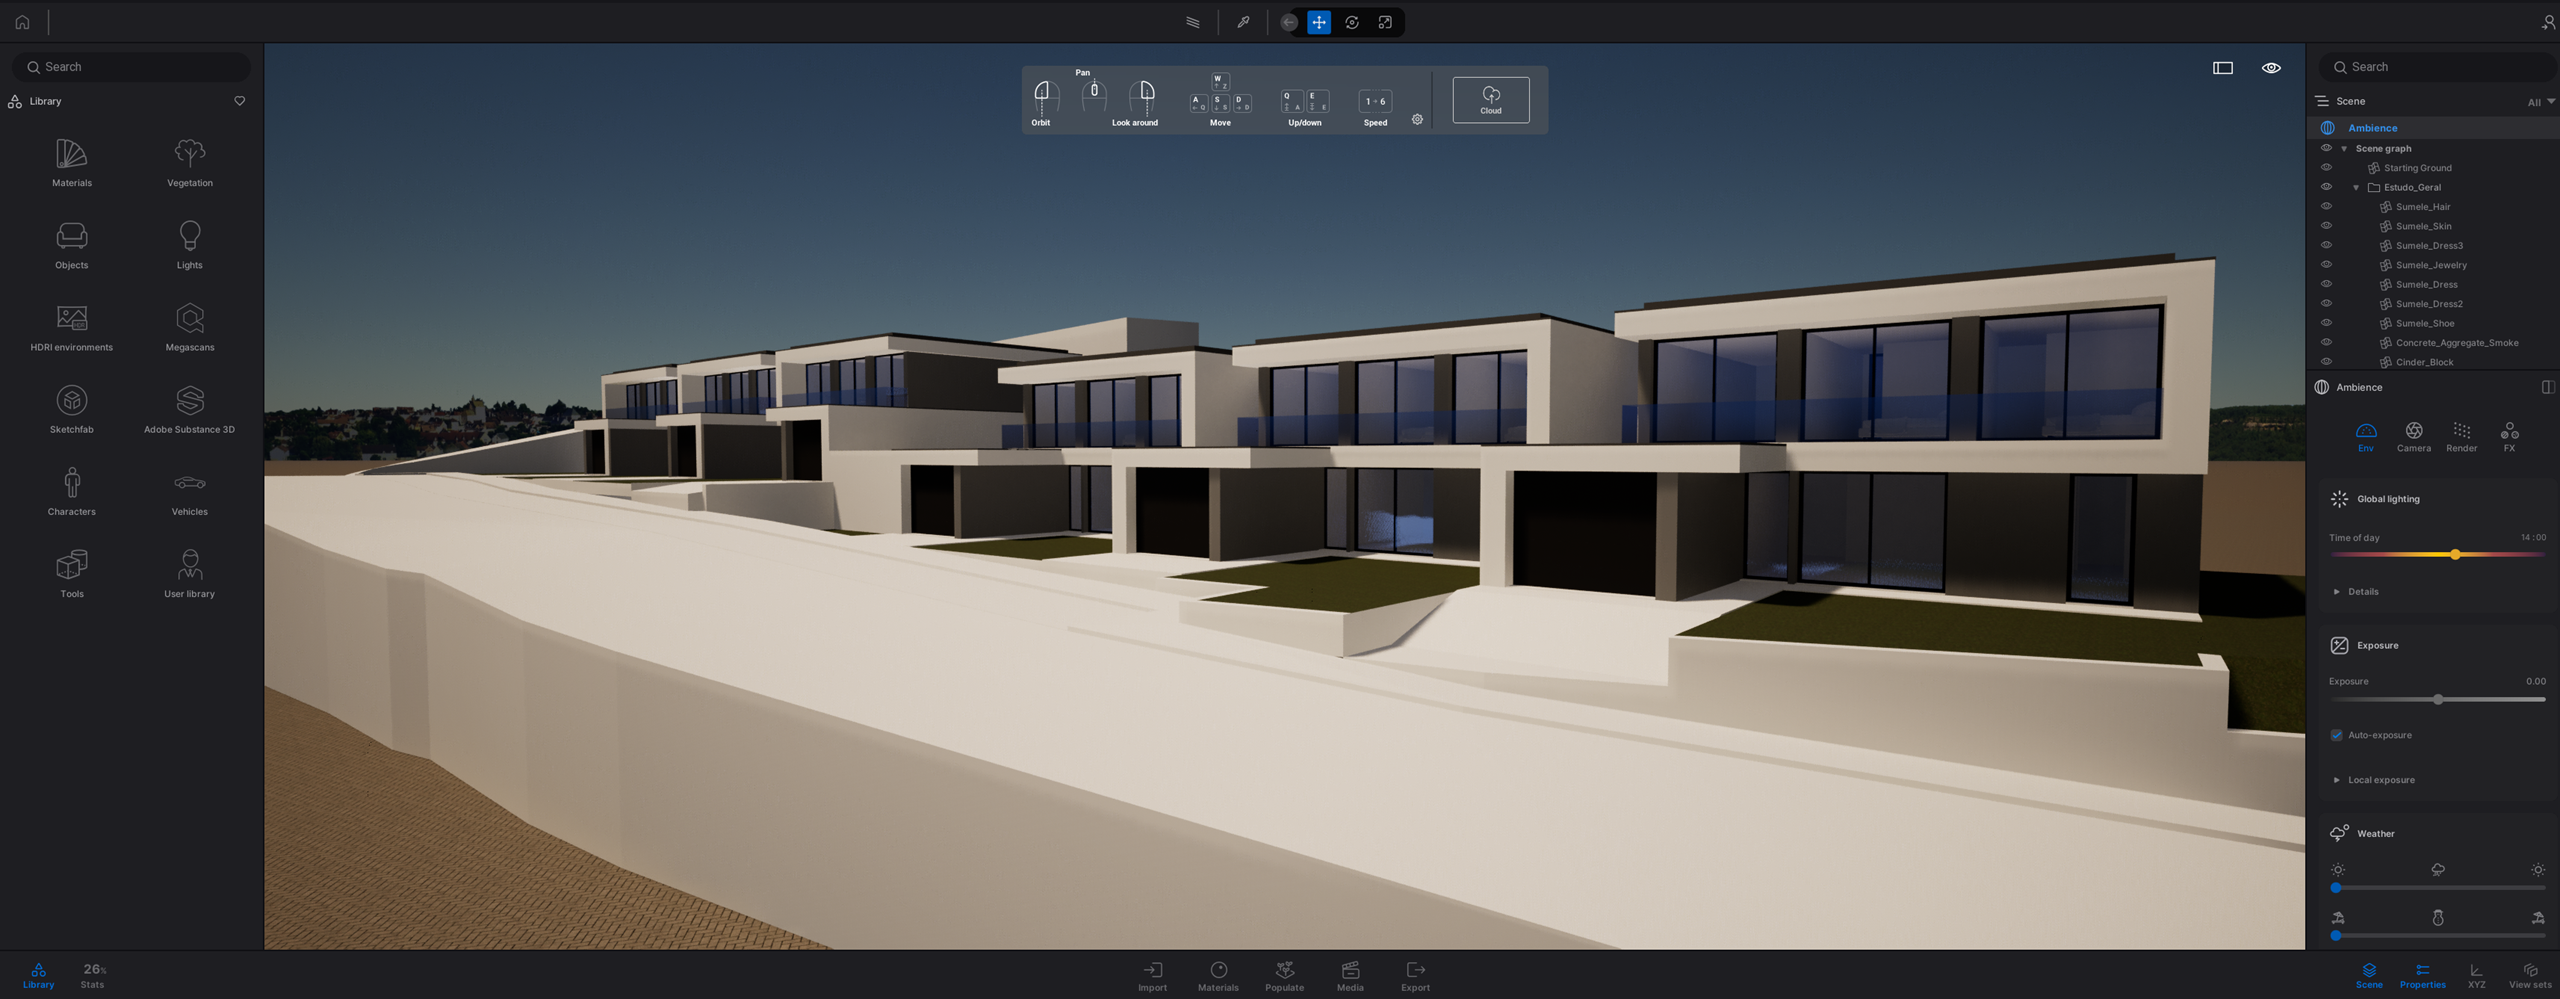Switch to the Render ambience tab
This screenshot has width=2560, height=999.
tap(2461, 436)
